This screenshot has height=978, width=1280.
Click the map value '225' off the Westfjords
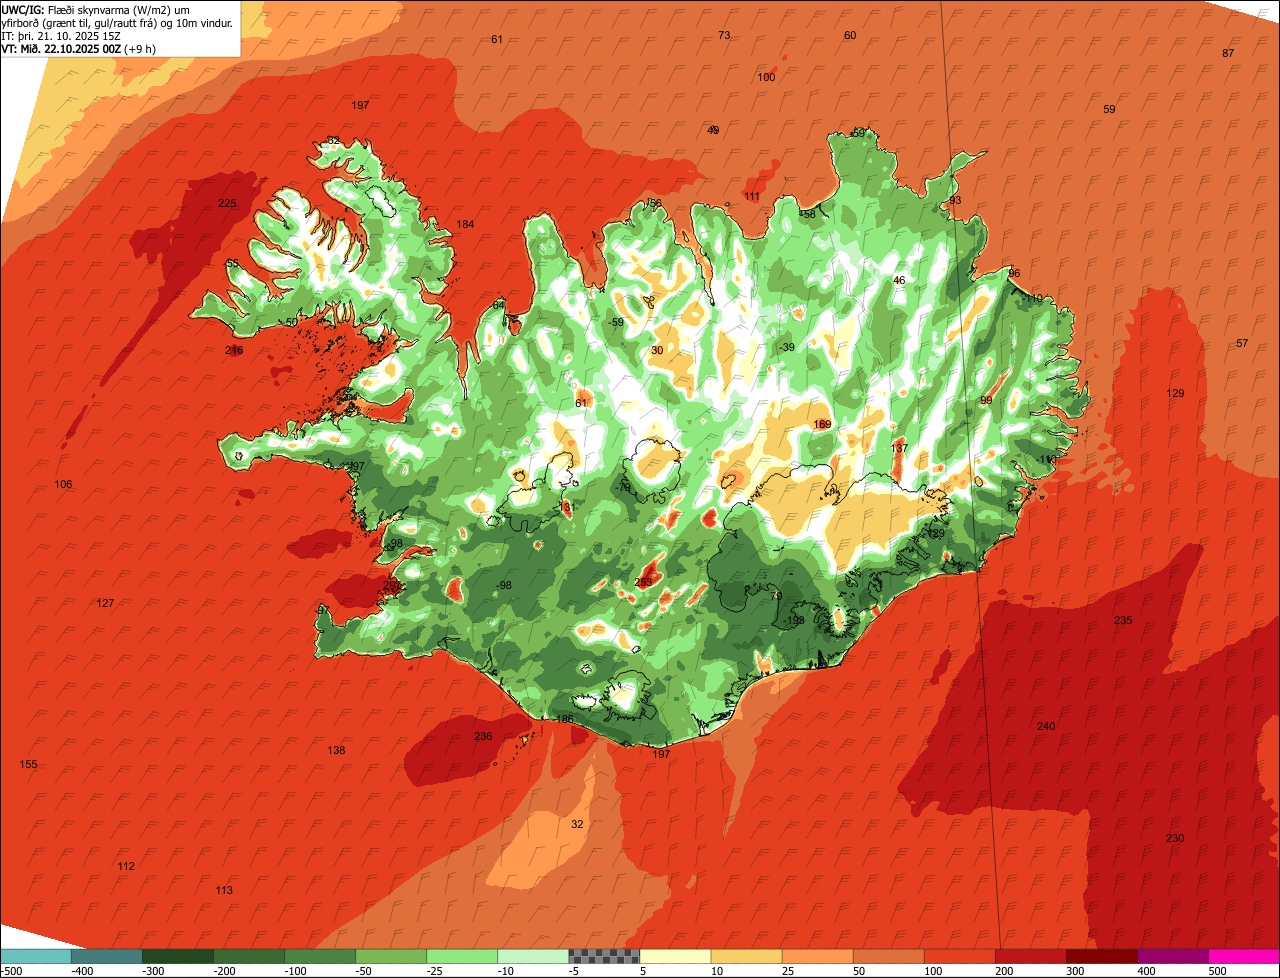coord(227,203)
